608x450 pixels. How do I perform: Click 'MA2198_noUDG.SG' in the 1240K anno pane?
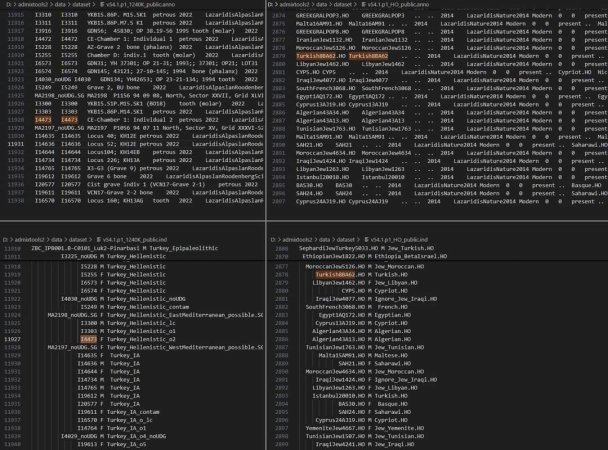(59, 96)
